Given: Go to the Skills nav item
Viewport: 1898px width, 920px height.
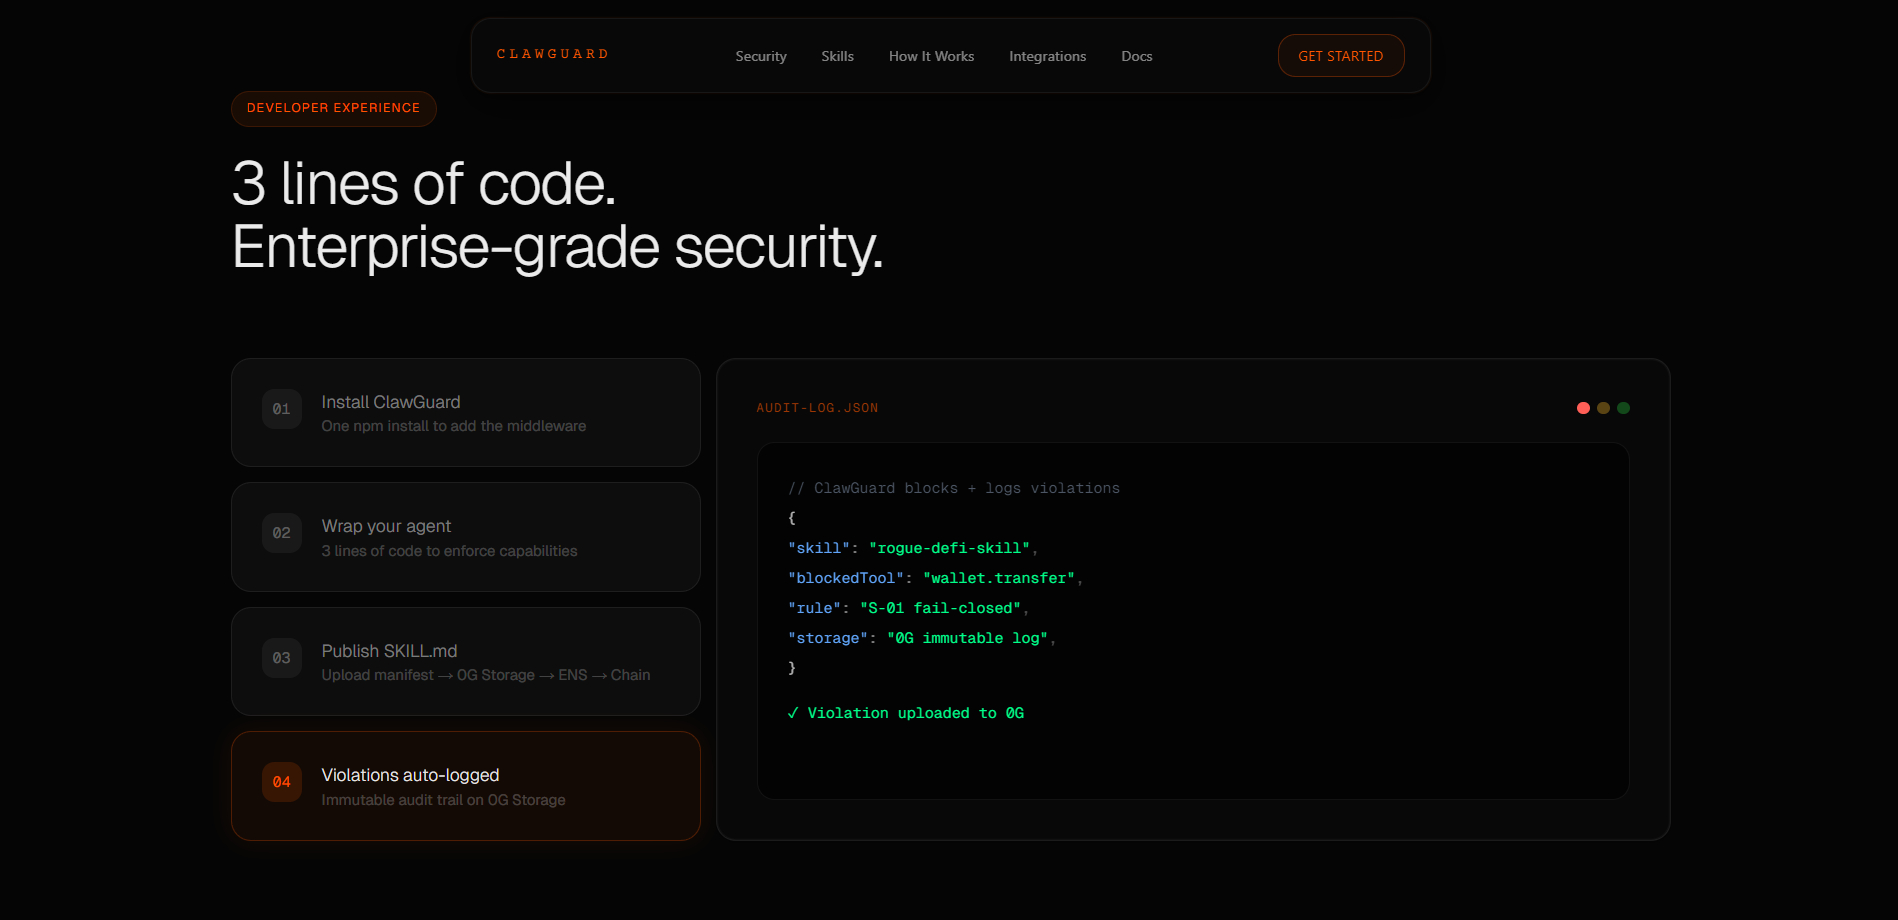Looking at the screenshot, I should click(x=838, y=56).
